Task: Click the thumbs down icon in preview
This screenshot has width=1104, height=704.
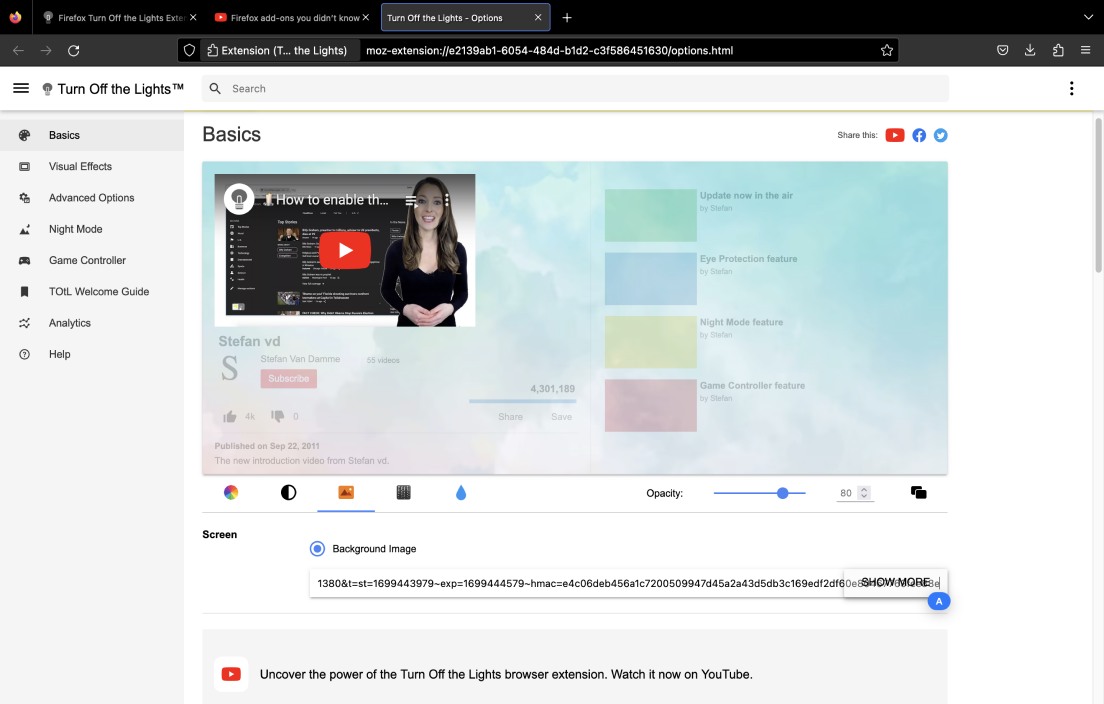Action: 277,416
